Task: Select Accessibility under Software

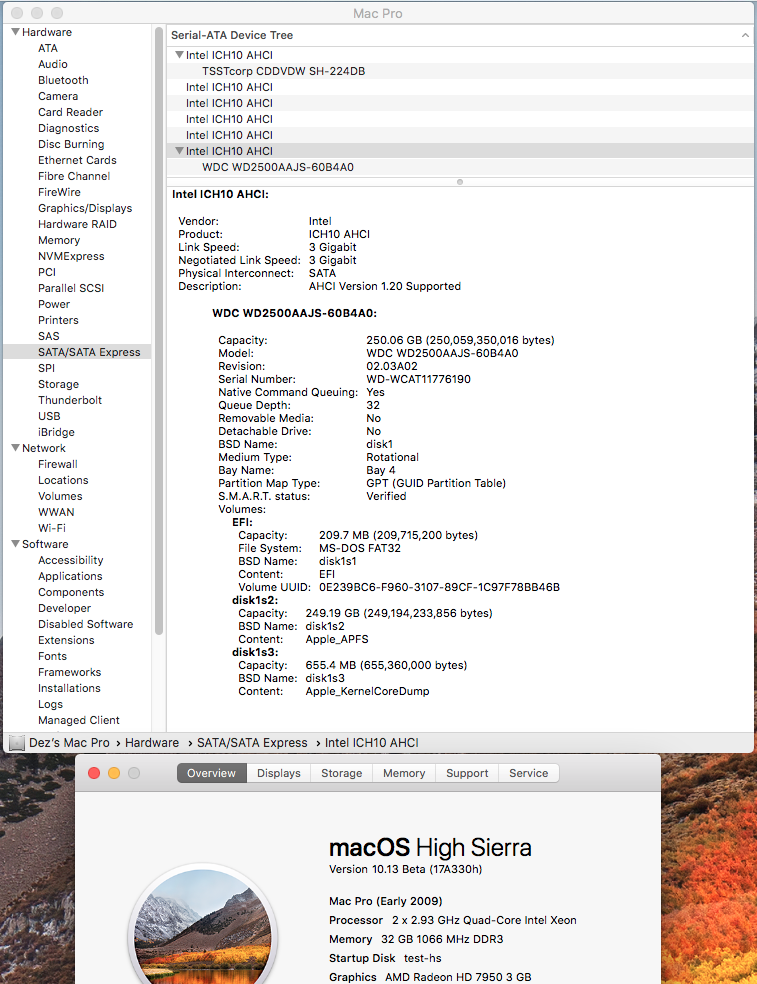Action: [70, 560]
